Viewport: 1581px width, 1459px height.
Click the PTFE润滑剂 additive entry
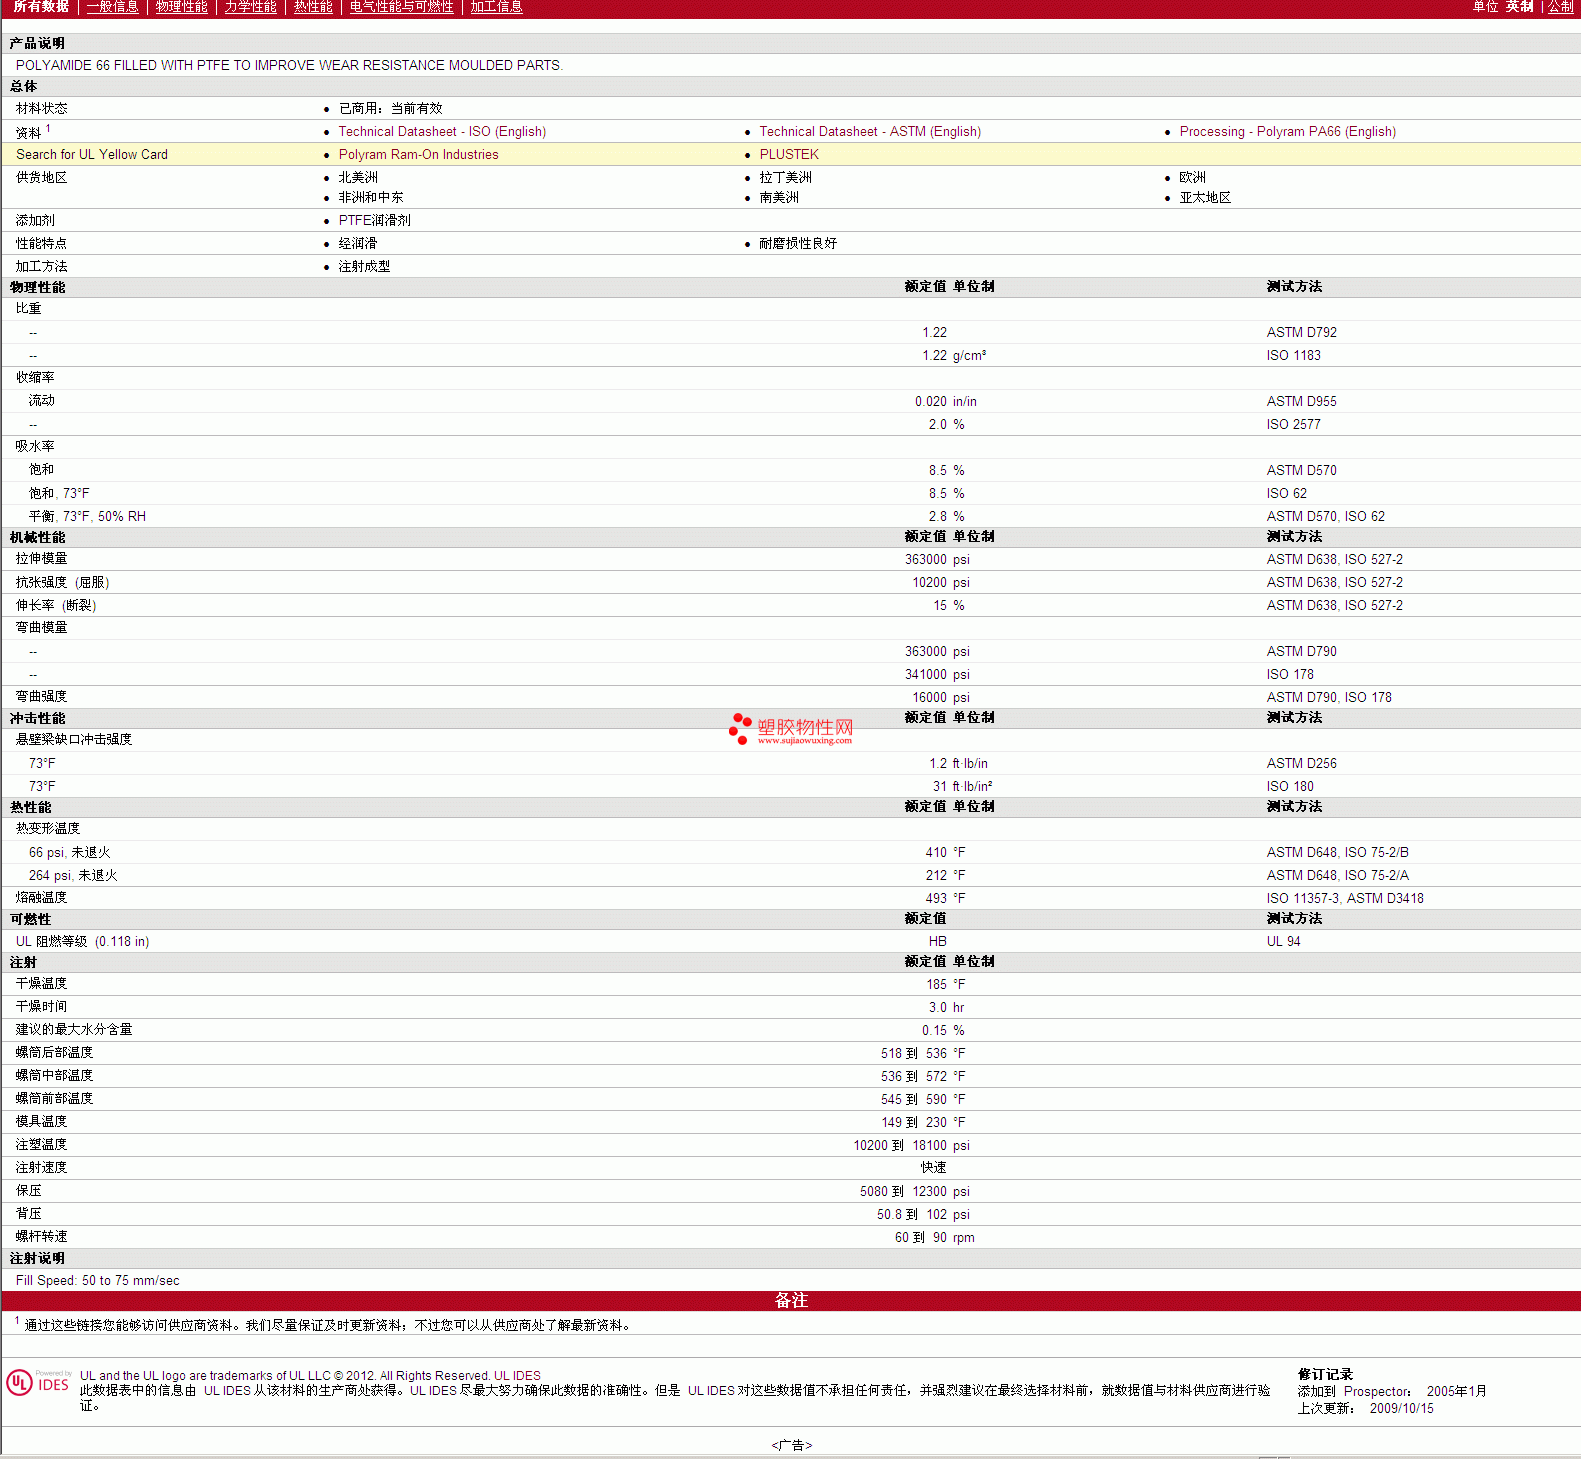click(374, 221)
